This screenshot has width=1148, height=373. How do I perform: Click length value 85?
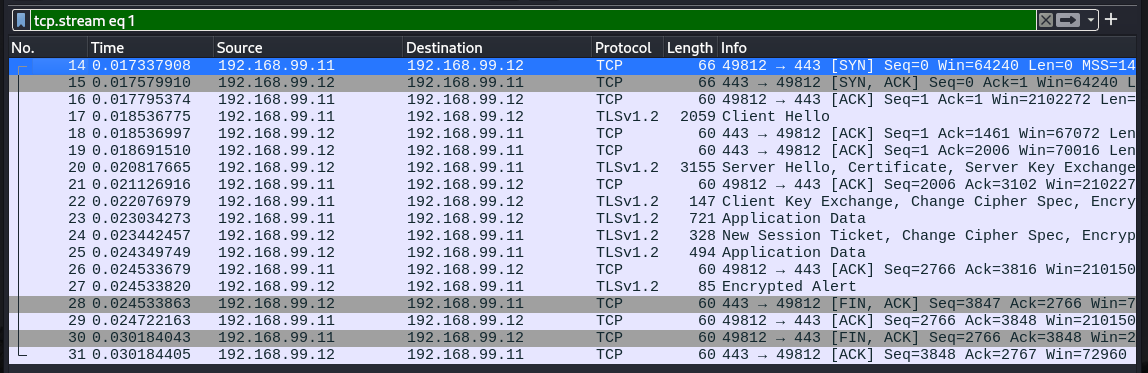[706, 287]
